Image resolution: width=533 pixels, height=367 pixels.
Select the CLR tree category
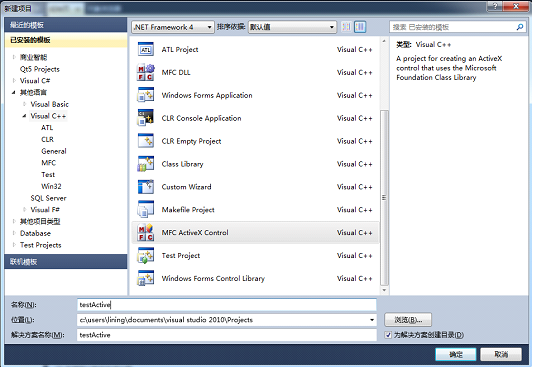(x=47, y=139)
